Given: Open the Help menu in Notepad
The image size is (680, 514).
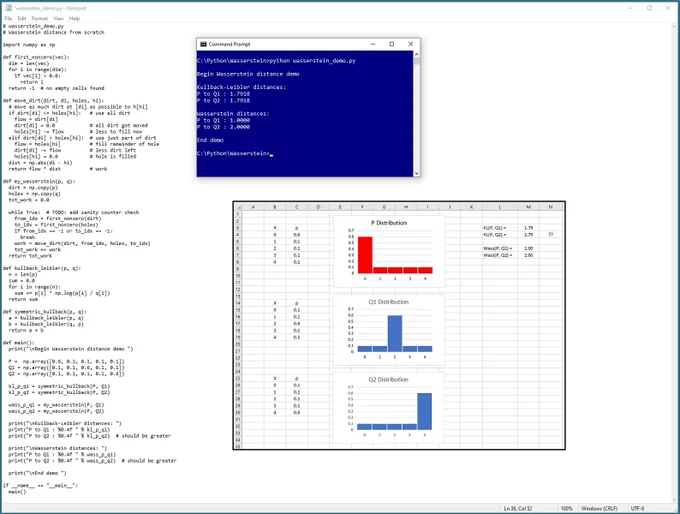Looking at the screenshot, I should click(75, 19).
